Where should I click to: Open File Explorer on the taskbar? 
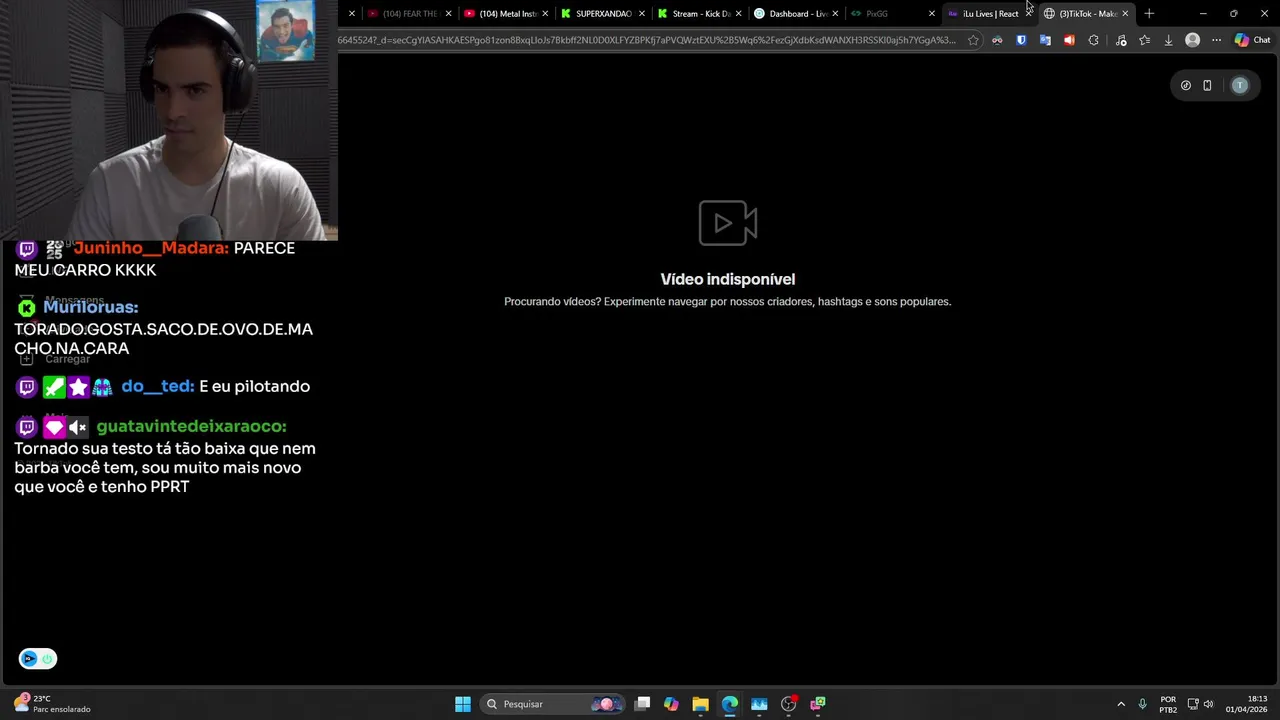pyautogui.click(x=700, y=704)
